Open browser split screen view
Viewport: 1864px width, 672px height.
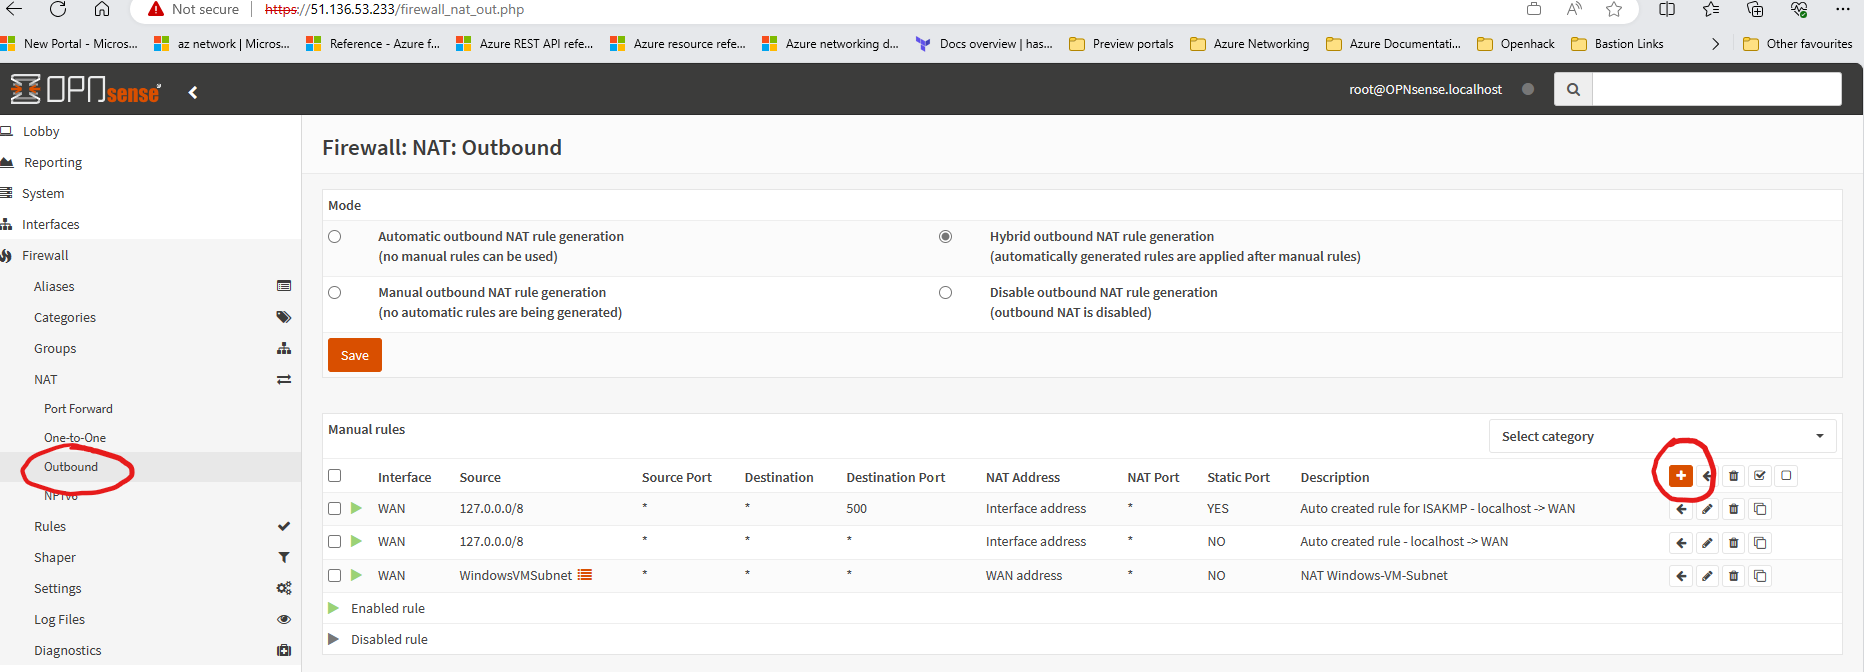1667,9
